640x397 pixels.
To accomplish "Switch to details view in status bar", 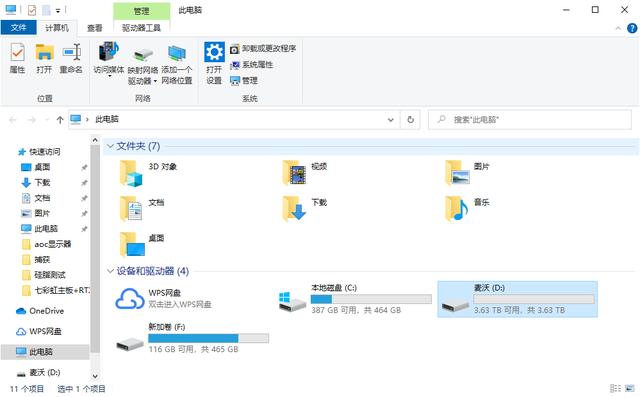I will (615, 388).
